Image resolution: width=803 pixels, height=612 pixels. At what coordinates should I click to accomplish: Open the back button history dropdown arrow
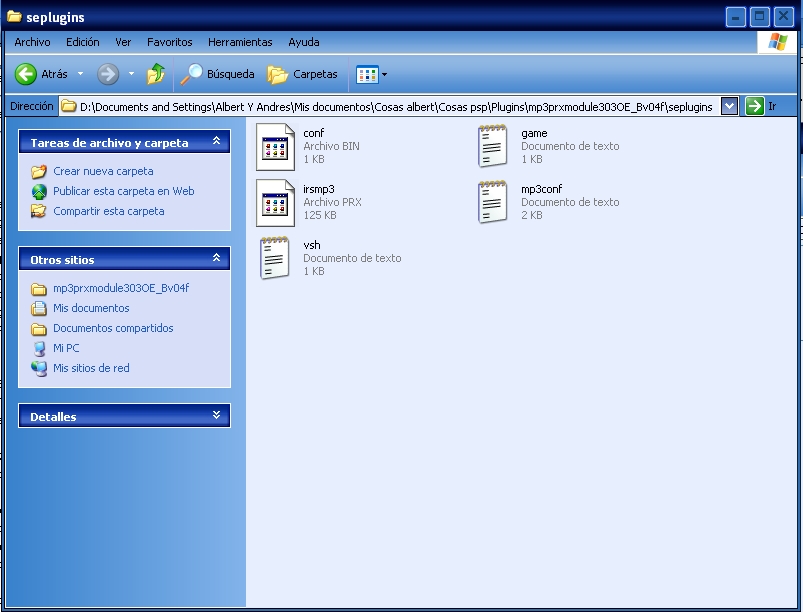coord(81,74)
